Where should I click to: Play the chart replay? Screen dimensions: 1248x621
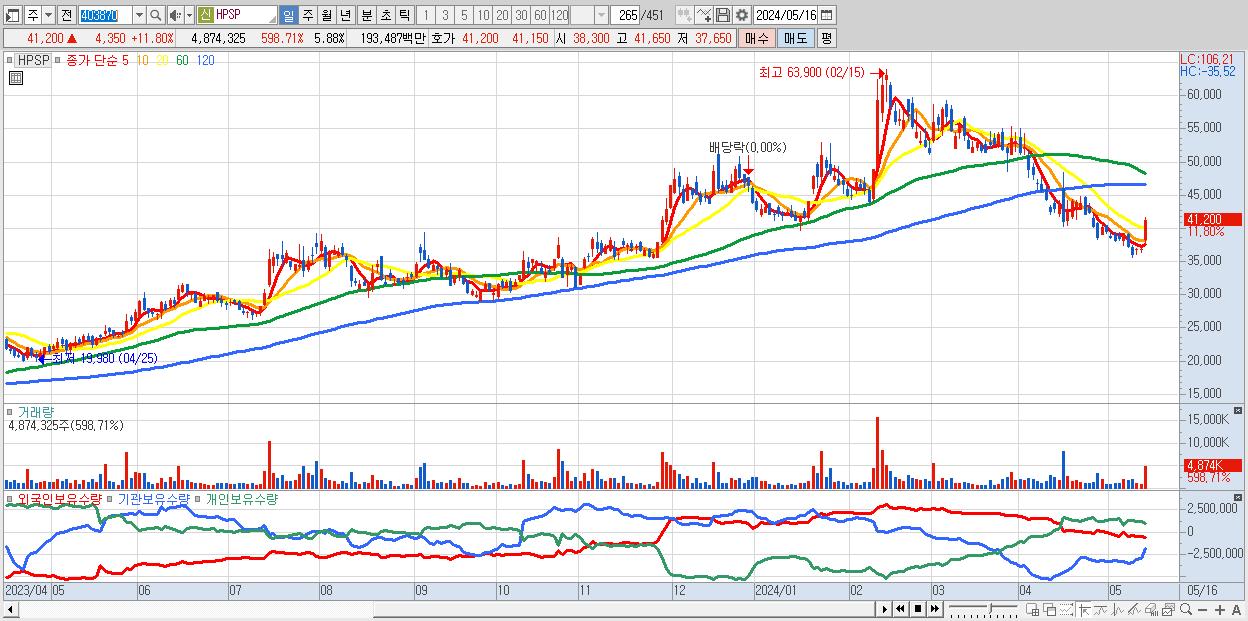click(x=885, y=609)
